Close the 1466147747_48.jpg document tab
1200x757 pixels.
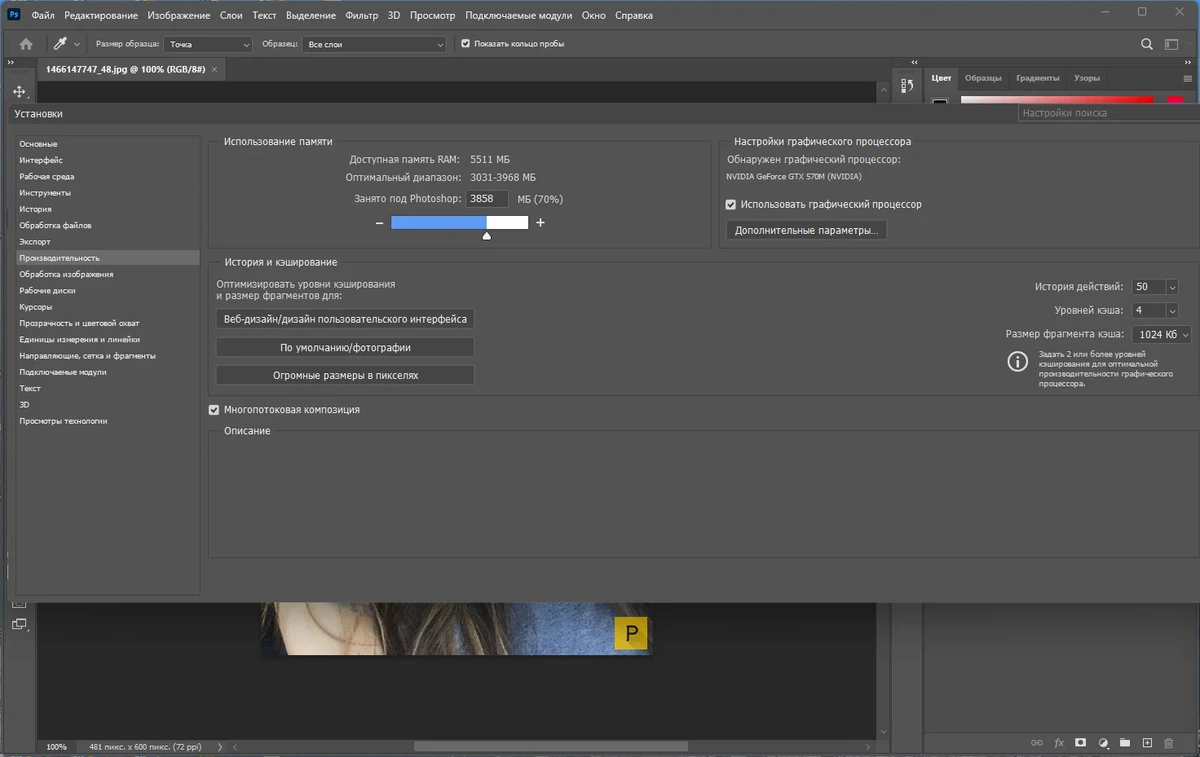tap(216, 70)
